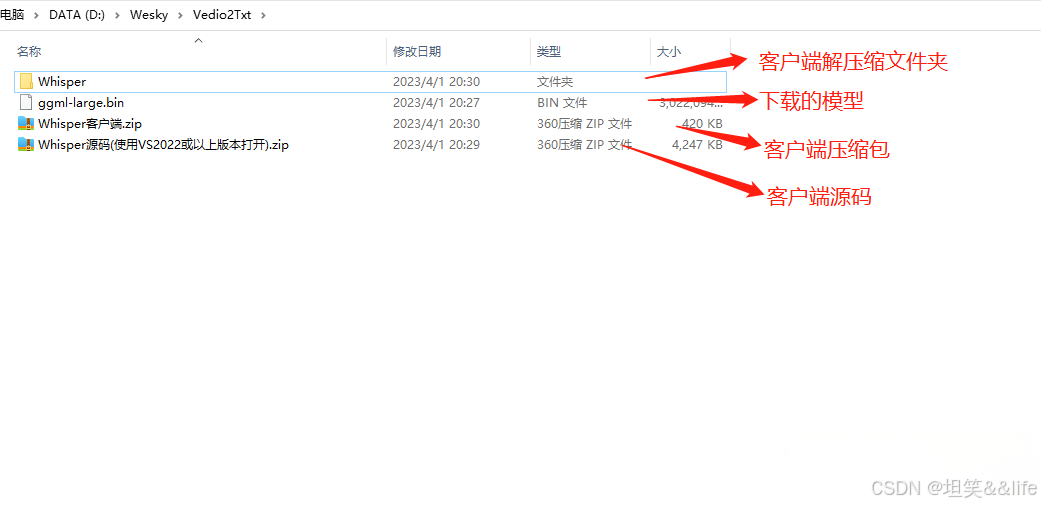
Task: Navigate to Wesky in the breadcrumb
Action: click(151, 15)
